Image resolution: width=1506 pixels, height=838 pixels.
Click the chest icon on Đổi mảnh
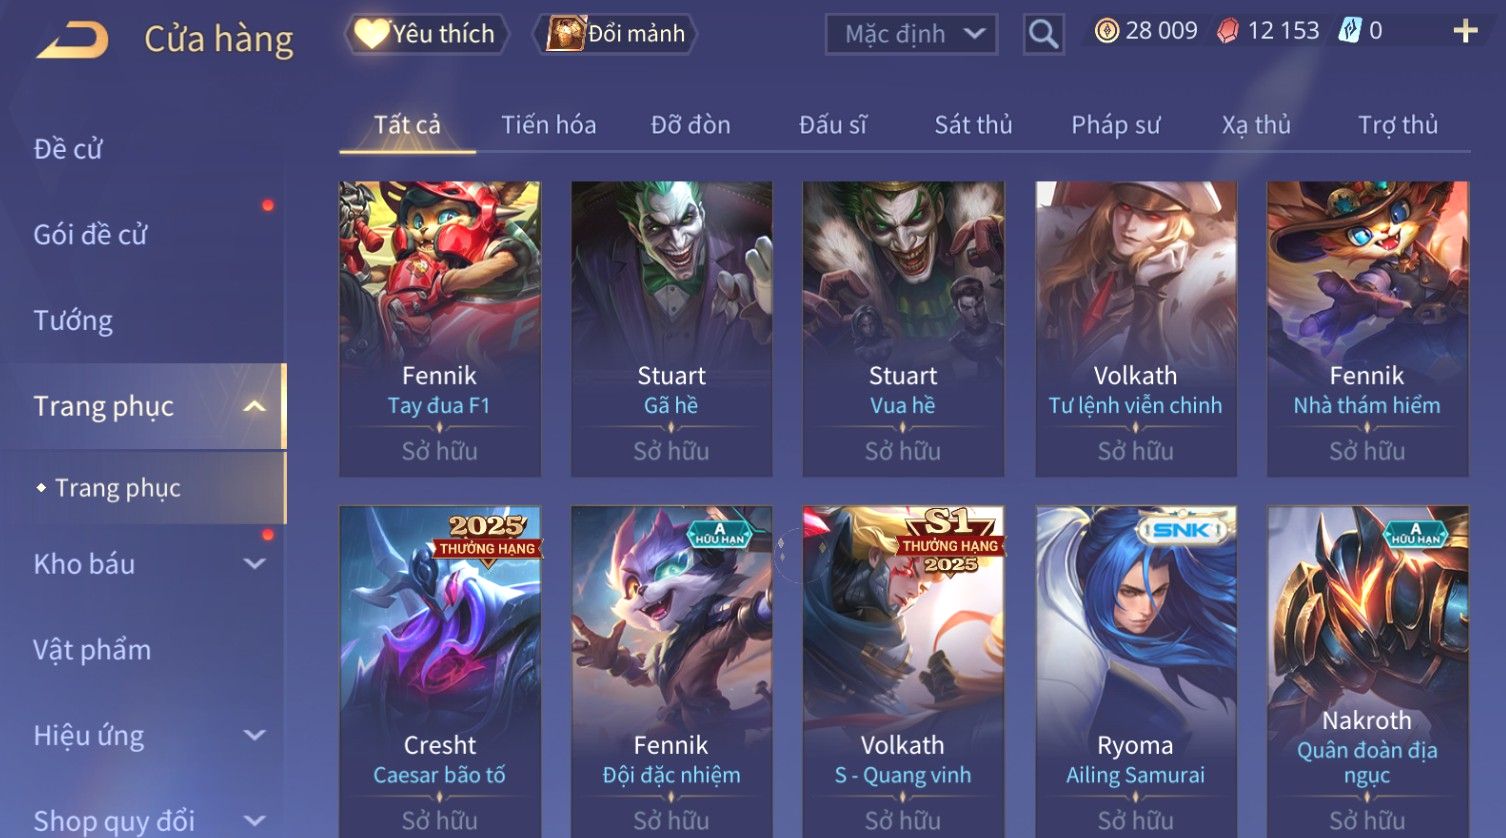pyautogui.click(x=565, y=34)
